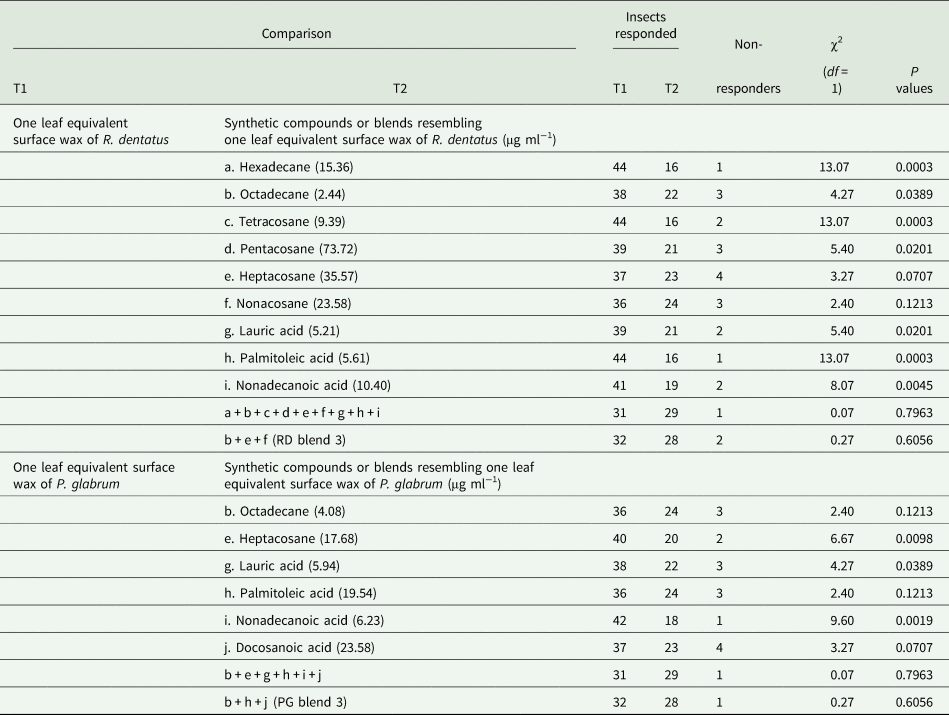Click the Insects responded header
The width and height of the screenshot is (949, 715).
[644, 26]
